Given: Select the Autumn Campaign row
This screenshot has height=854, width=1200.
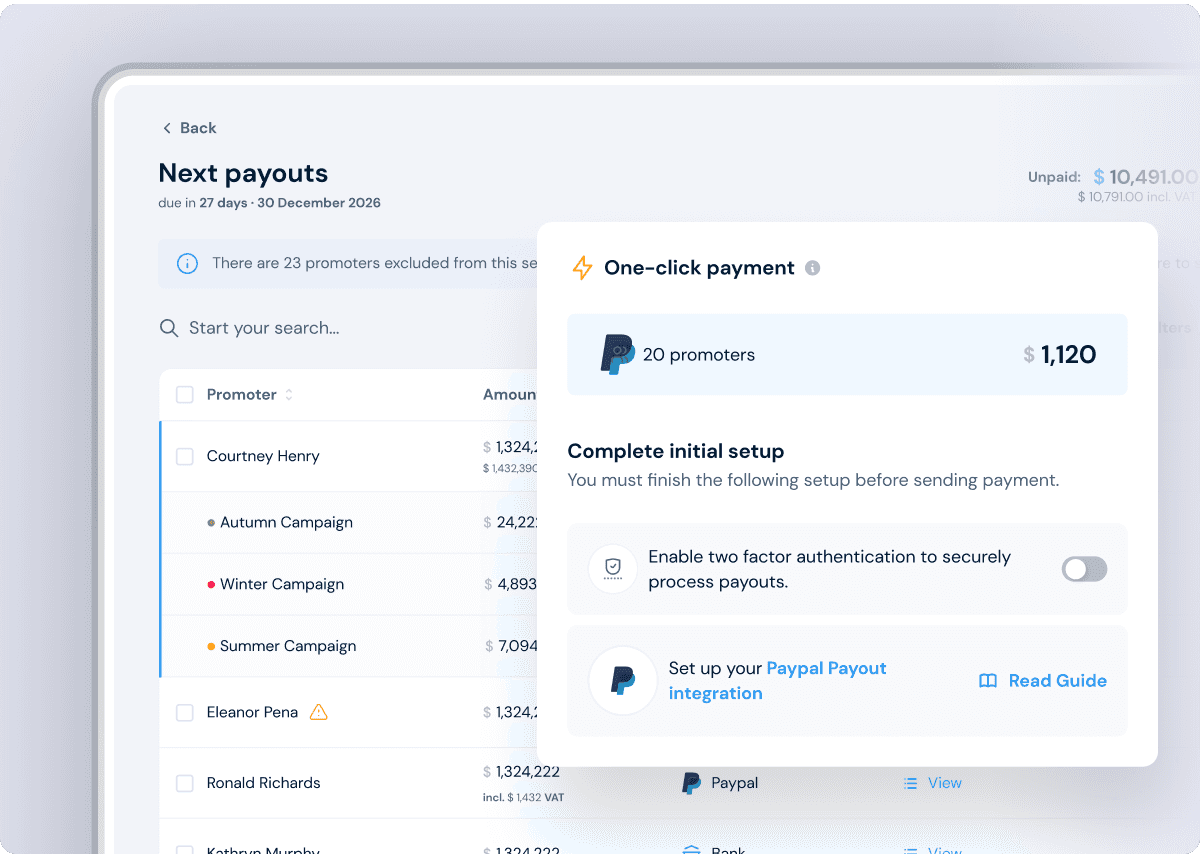Looking at the screenshot, I should point(348,522).
